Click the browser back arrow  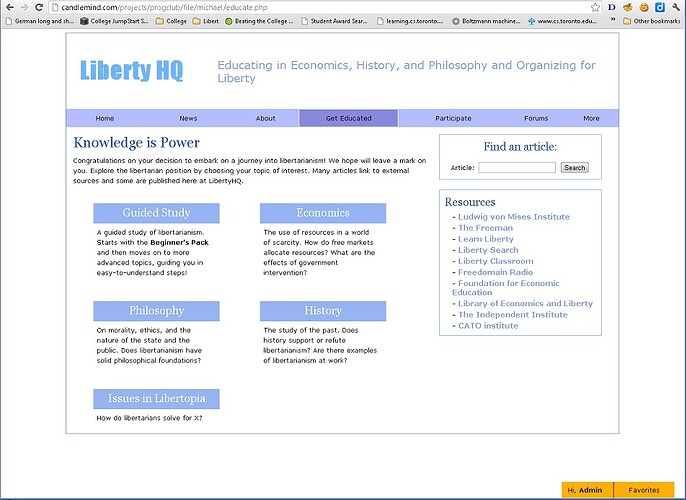pyautogui.click(x=9, y=7)
